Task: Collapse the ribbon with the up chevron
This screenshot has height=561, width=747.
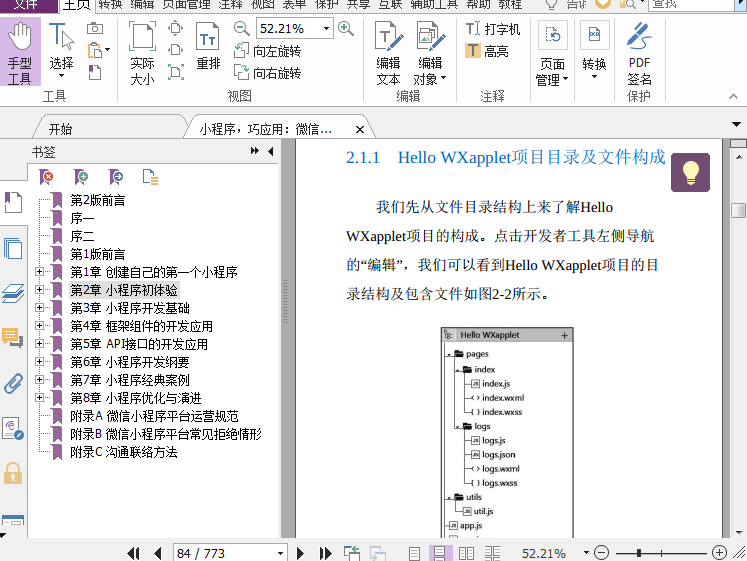Action: tap(733, 96)
